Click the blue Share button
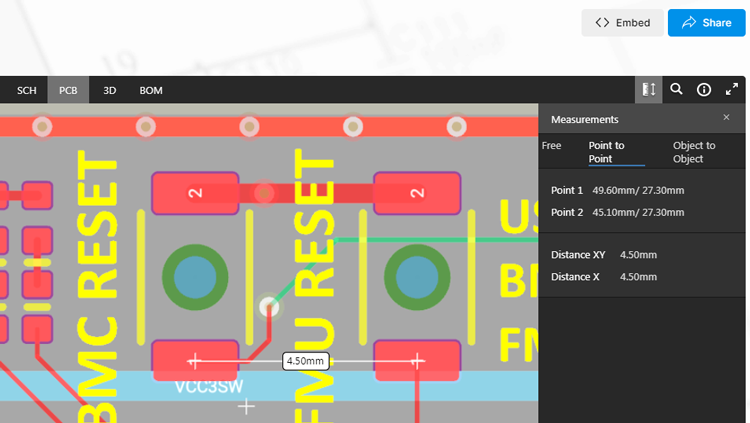Viewport: 750px width, 423px height. pos(706,23)
